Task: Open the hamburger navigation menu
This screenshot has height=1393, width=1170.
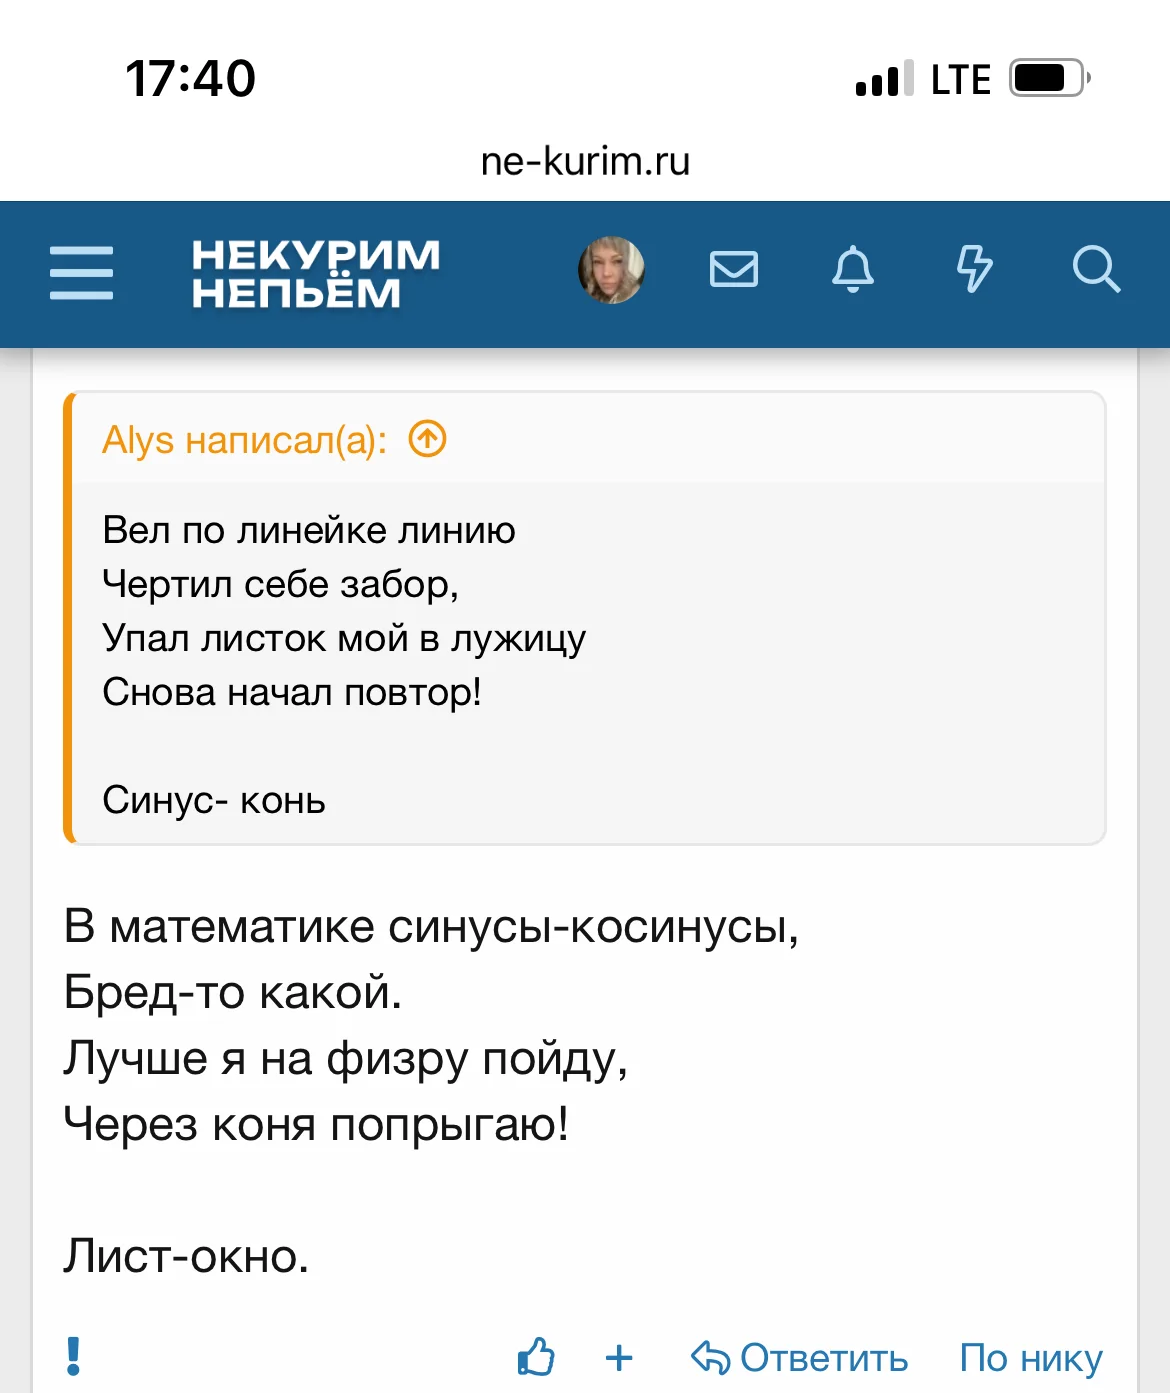Action: coord(82,272)
